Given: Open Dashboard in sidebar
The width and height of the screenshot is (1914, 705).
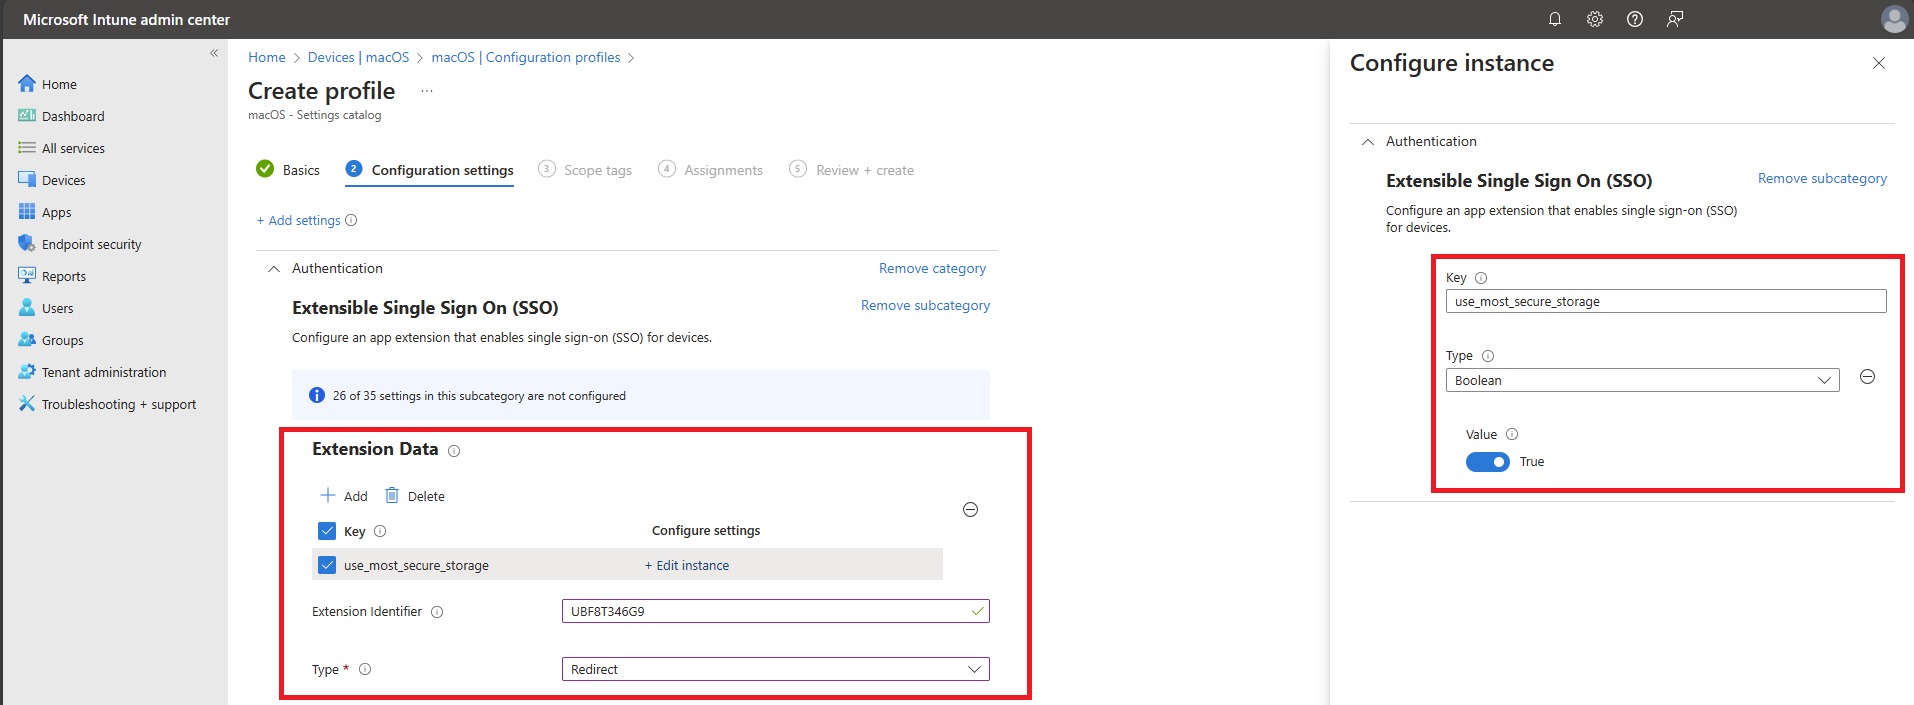Looking at the screenshot, I should point(73,116).
